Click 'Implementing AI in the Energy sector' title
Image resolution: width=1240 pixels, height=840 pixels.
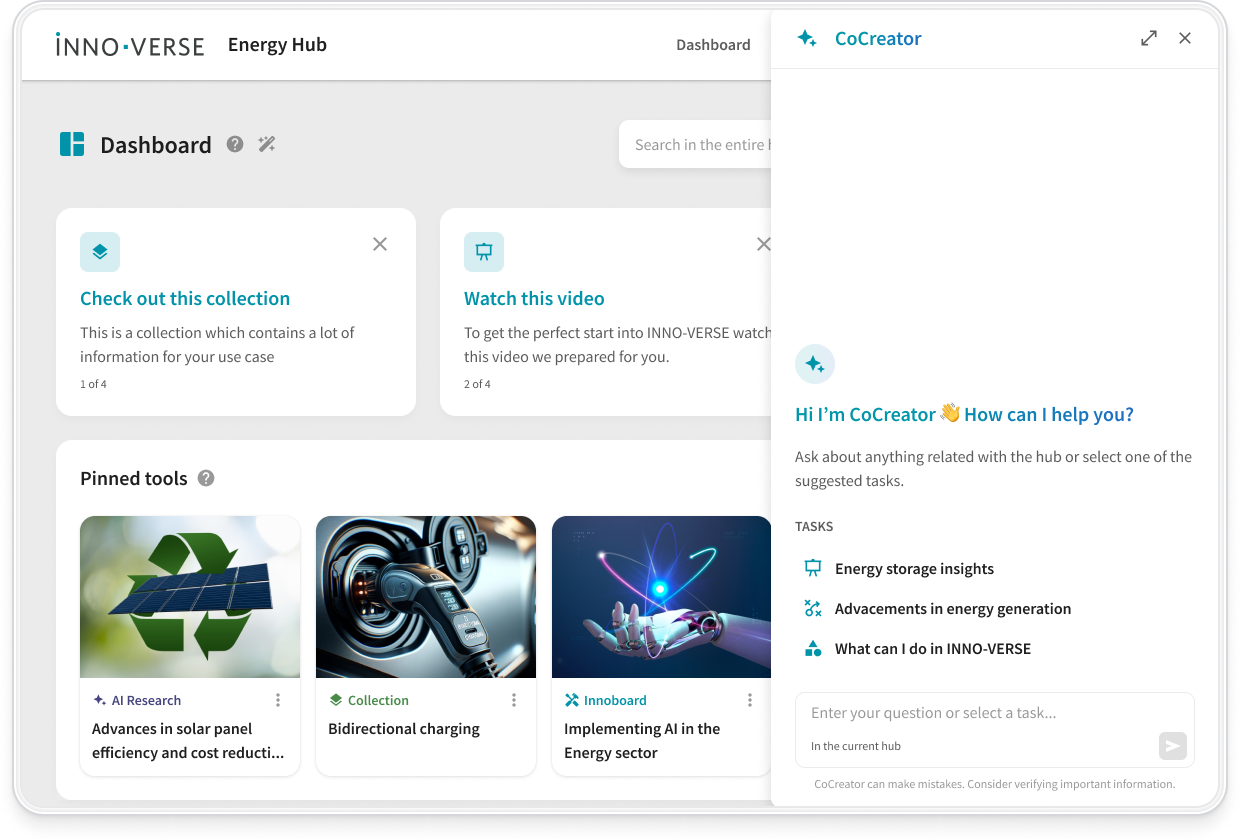642,741
